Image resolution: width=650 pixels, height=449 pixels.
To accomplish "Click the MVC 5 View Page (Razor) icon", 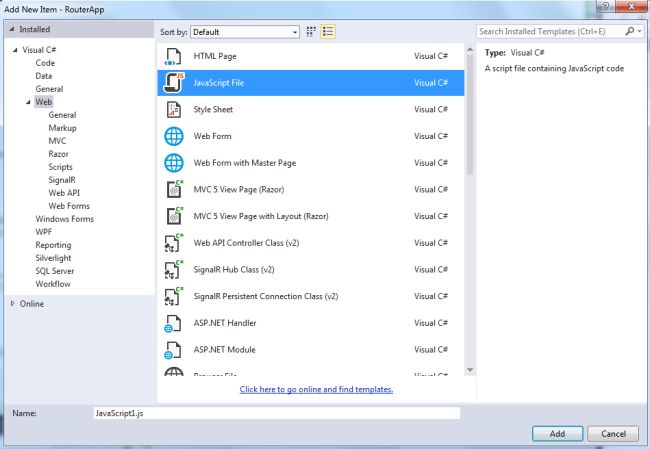I will coord(174,189).
